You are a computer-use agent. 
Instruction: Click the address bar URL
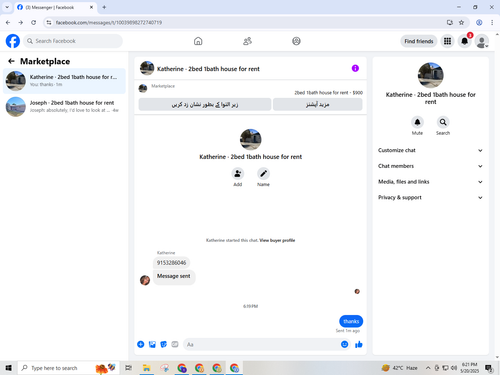[109, 22]
